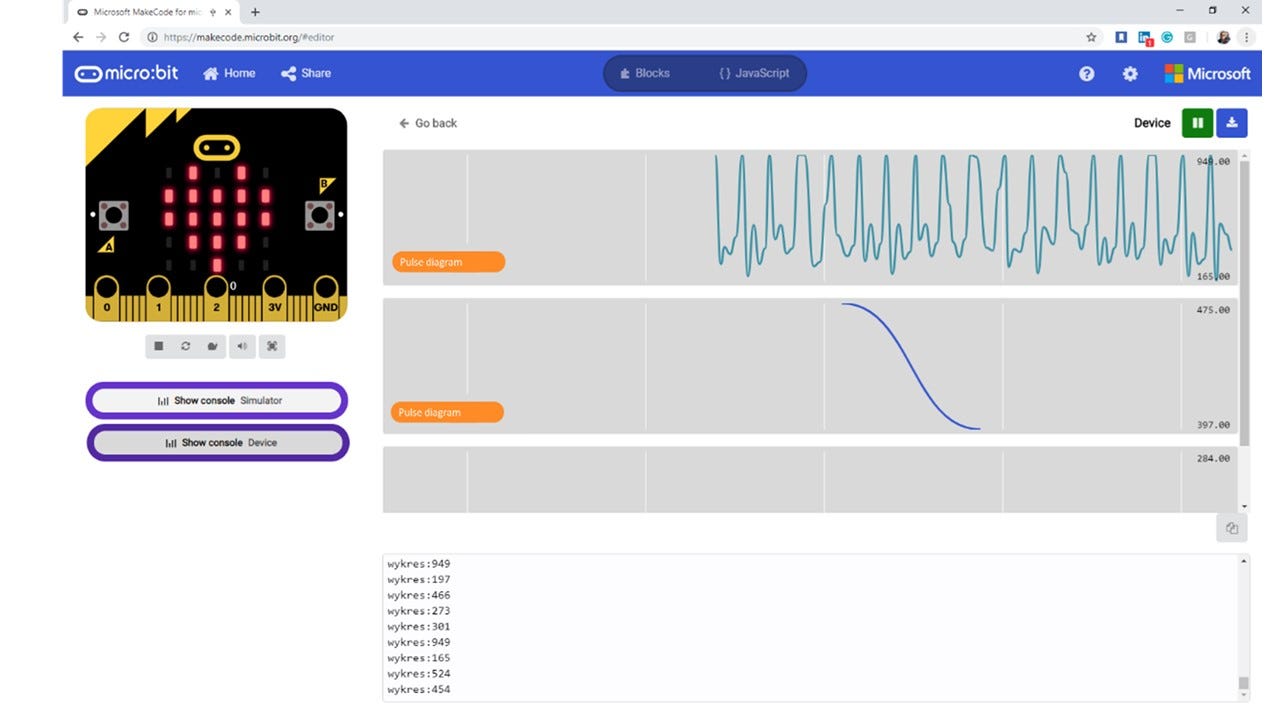1280x720 pixels.
Task: Reload the browser page
Action: point(124,37)
